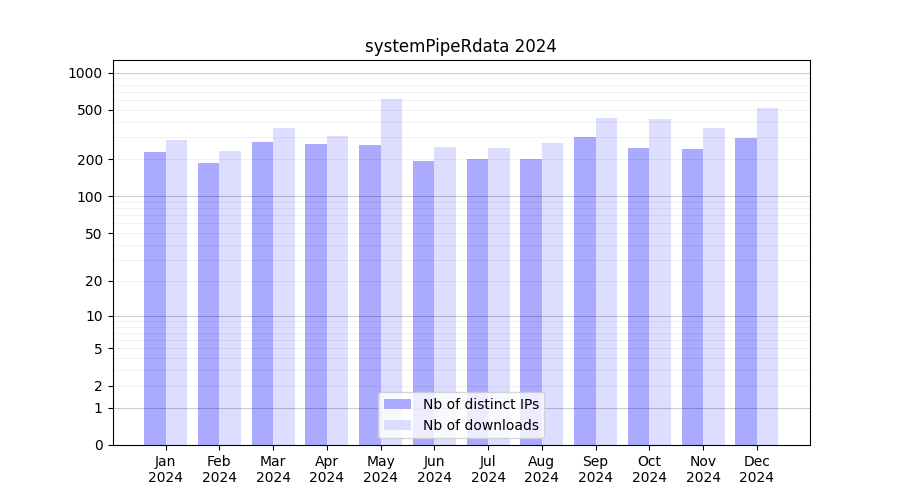Select the Aug 2024 downloads bar
The image size is (900, 500).
point(552,294)
